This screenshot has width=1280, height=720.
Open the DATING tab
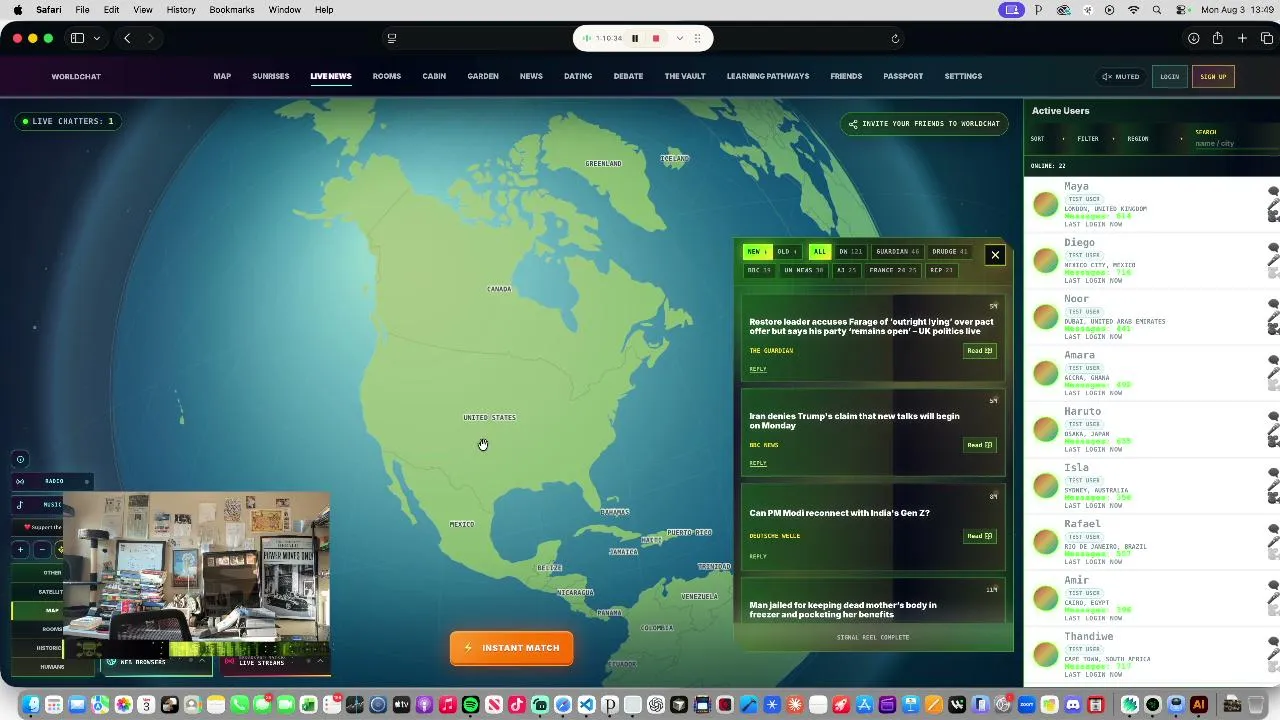[x=578, y=76]
